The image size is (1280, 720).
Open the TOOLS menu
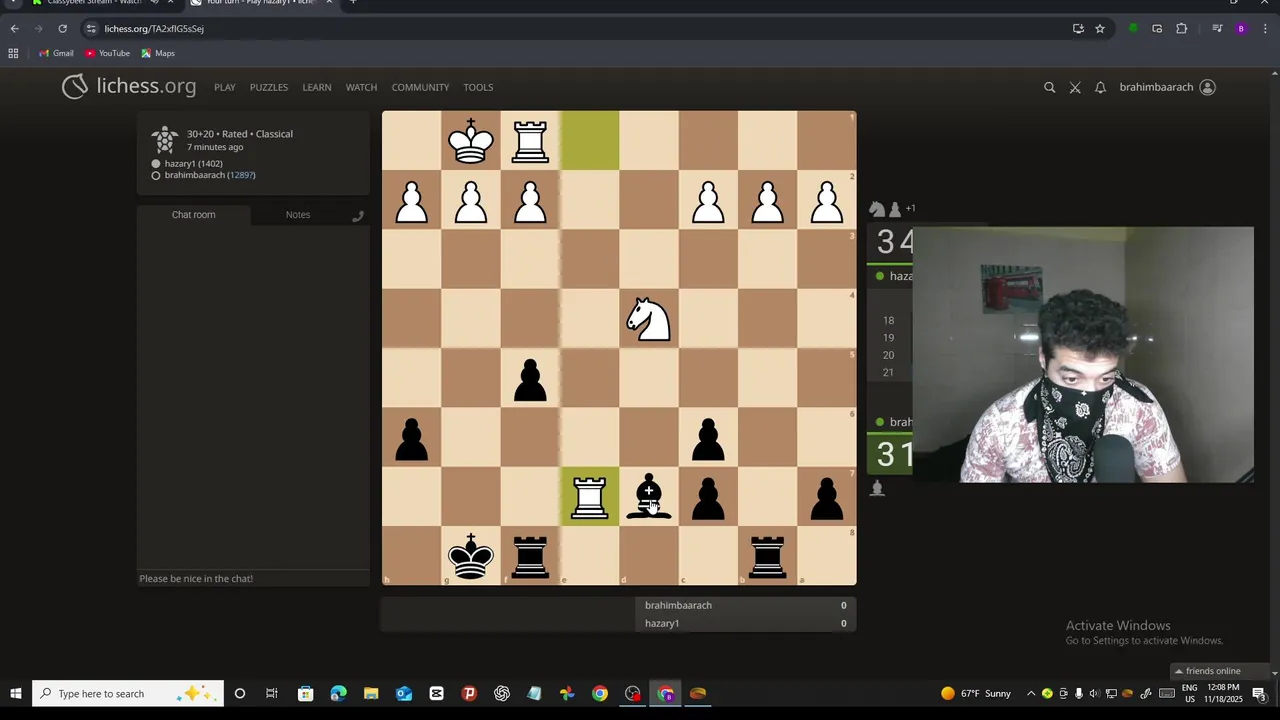pyautogui.click(x=478, y=87)
